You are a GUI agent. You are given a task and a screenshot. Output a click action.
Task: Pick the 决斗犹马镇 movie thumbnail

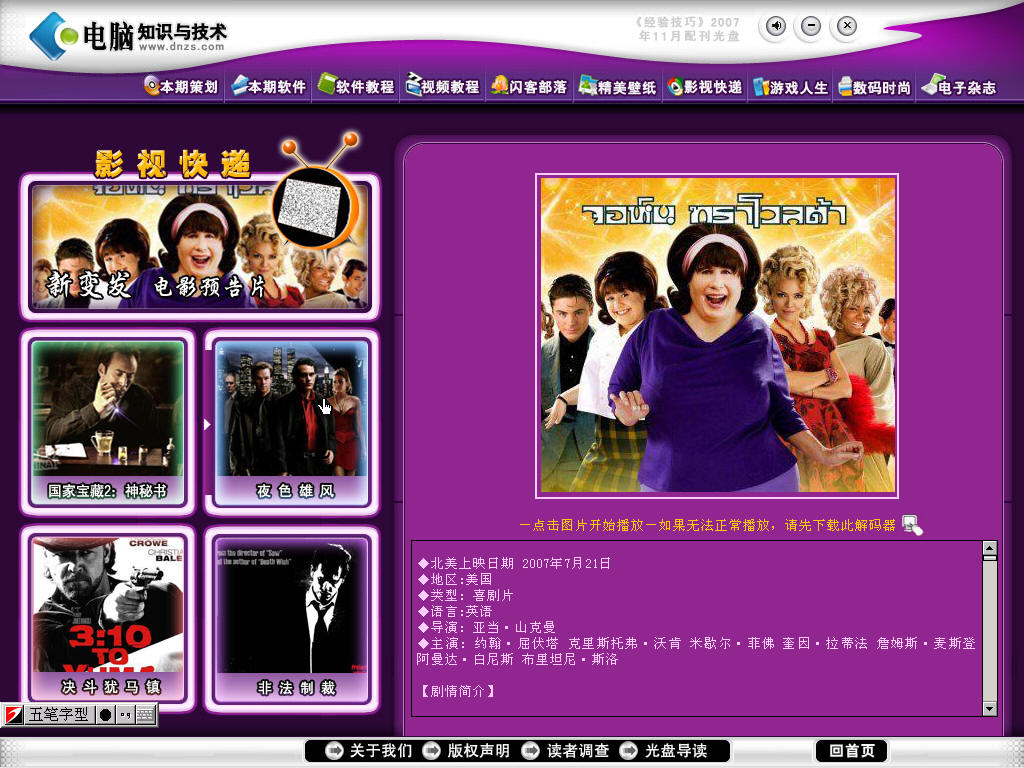108,618
